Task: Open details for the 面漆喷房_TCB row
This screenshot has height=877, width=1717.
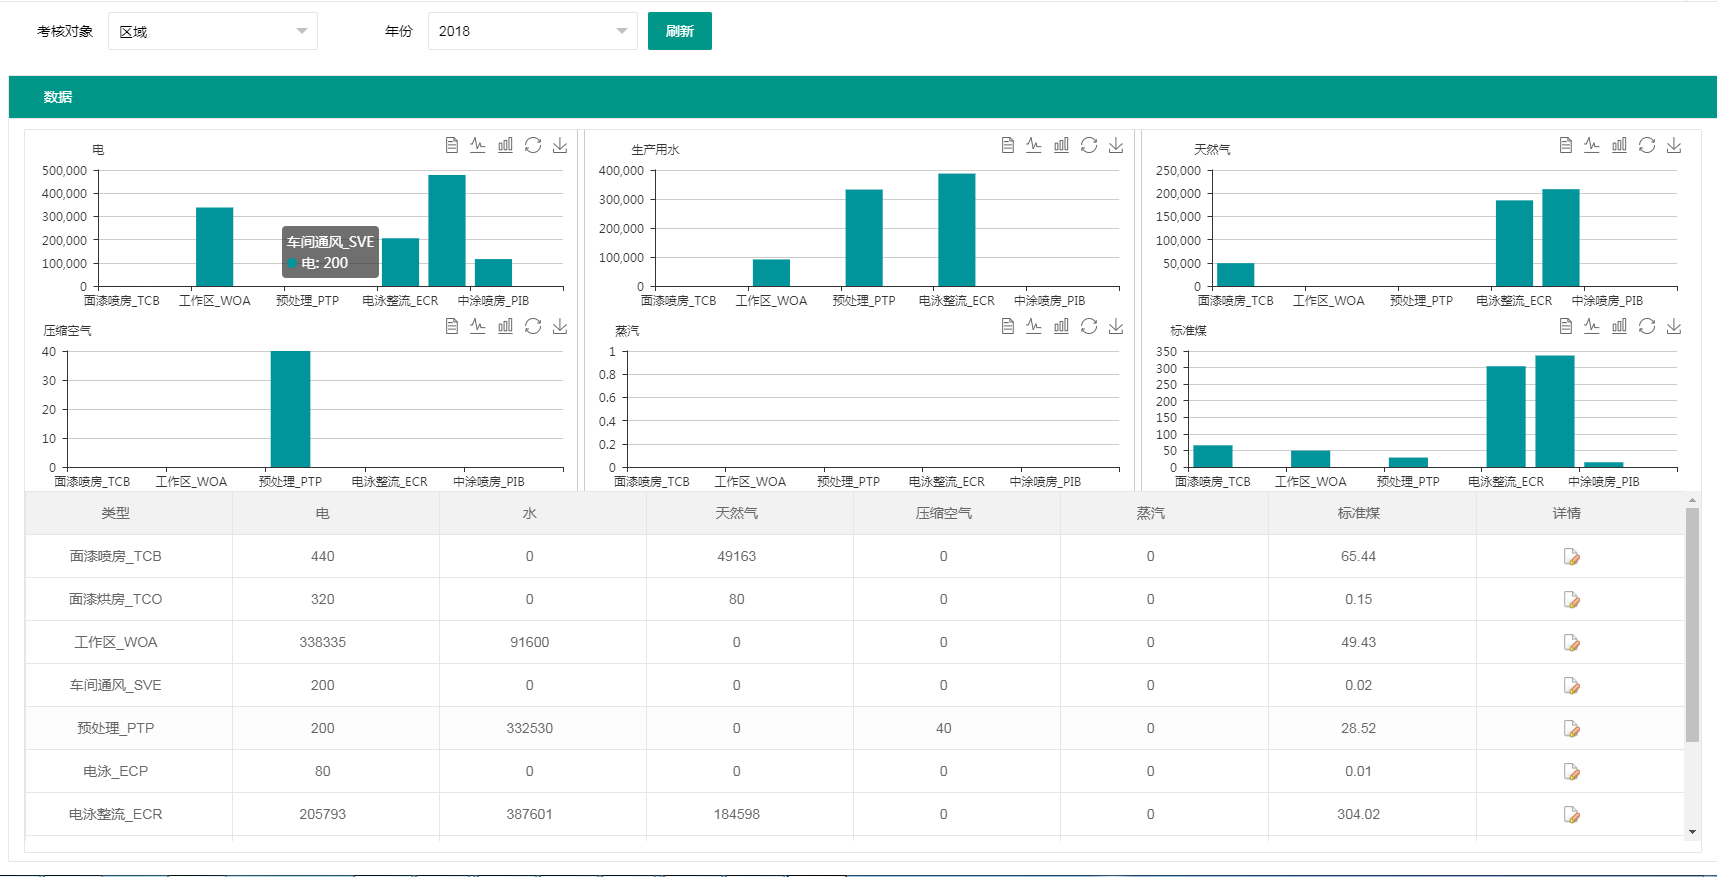Action: click(x=1571, y=557)
